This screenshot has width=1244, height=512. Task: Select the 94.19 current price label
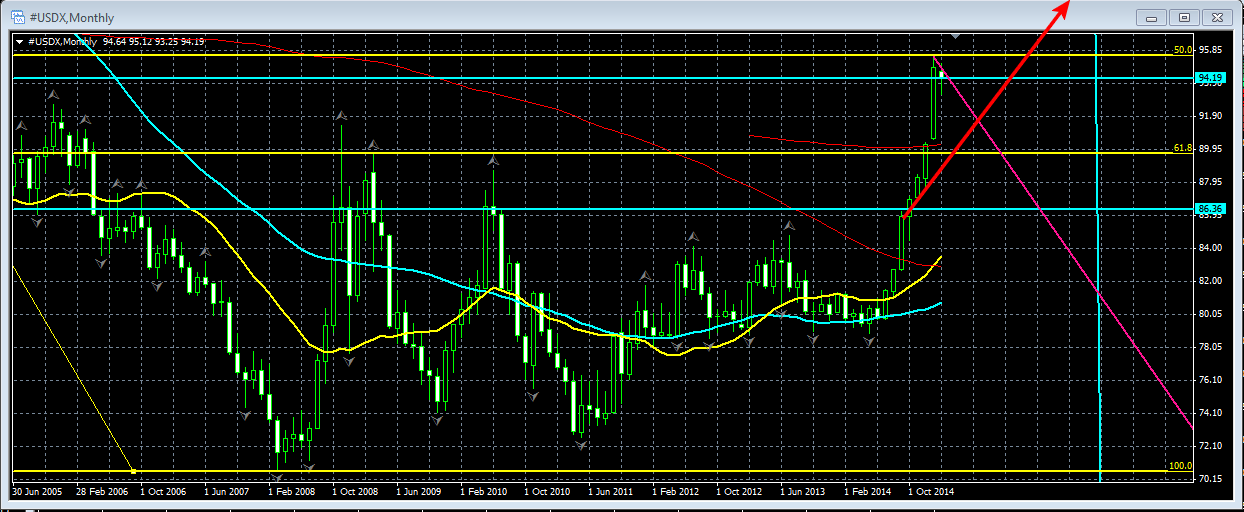pyautogui.click(x=1209, y=77)
